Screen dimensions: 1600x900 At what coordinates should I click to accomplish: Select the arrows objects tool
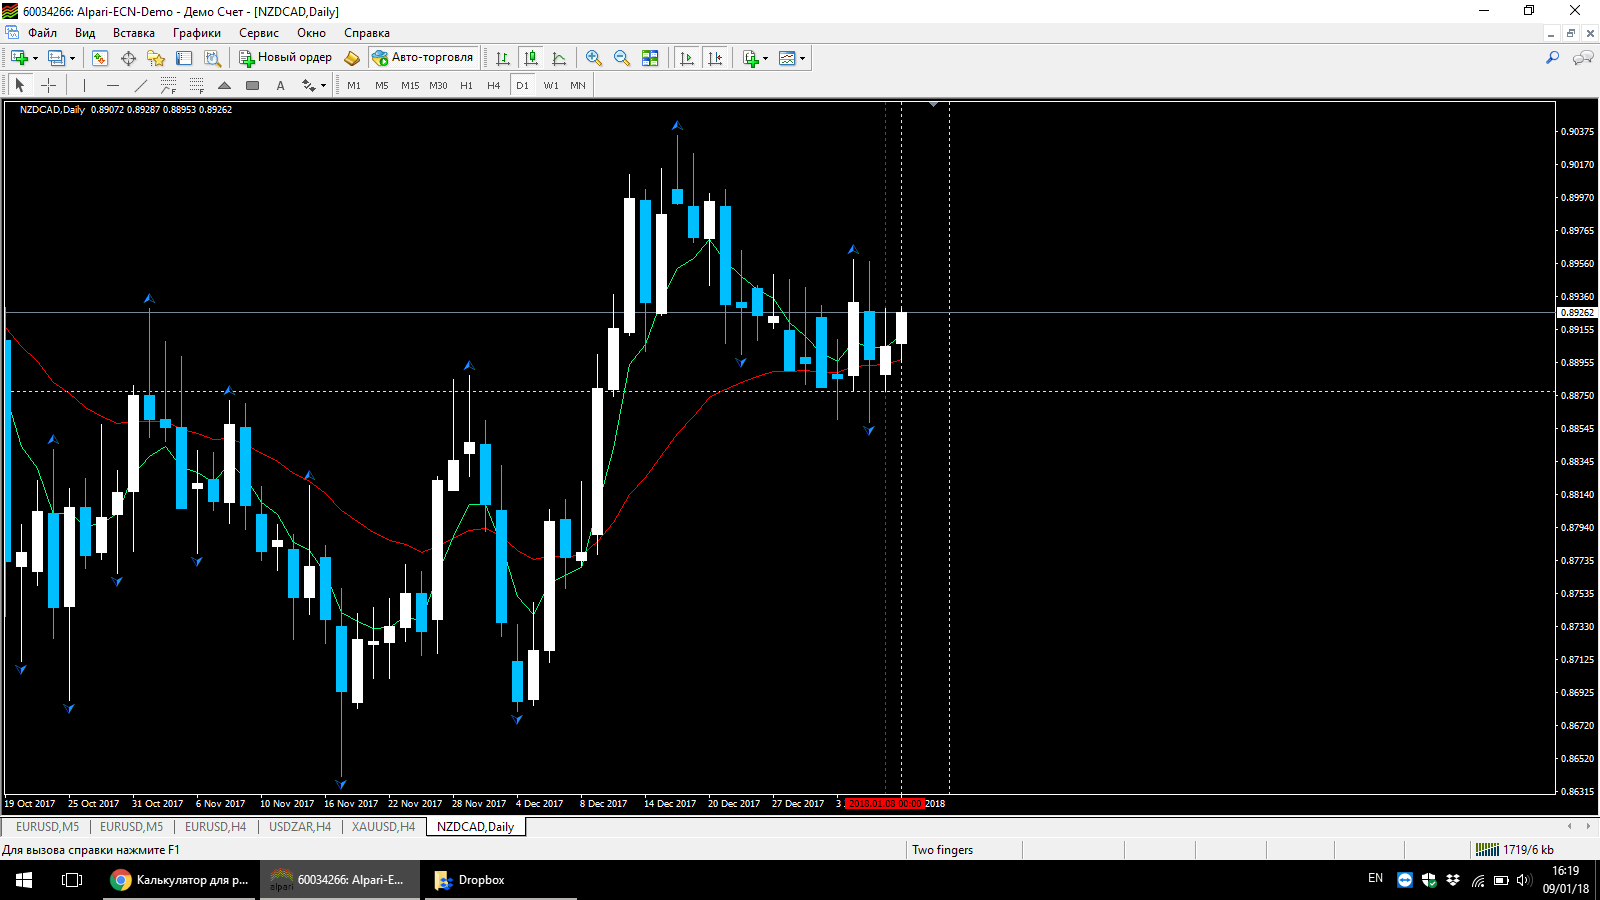tap(309, 86)
